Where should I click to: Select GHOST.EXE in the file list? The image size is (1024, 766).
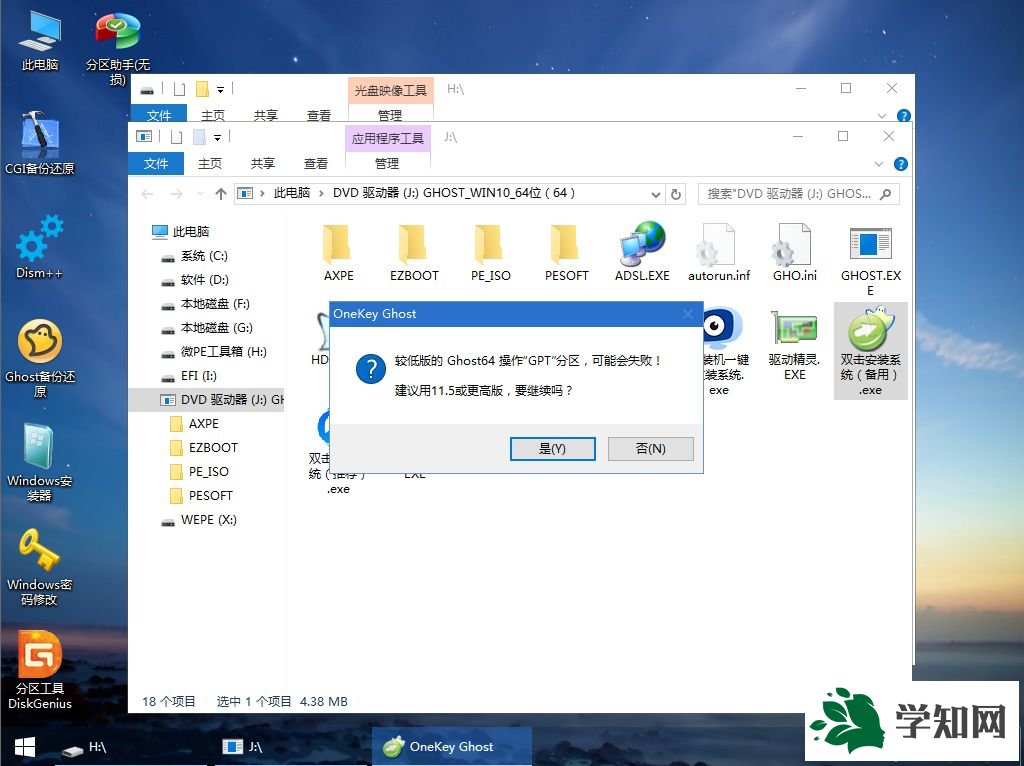[x=869, y=250]
